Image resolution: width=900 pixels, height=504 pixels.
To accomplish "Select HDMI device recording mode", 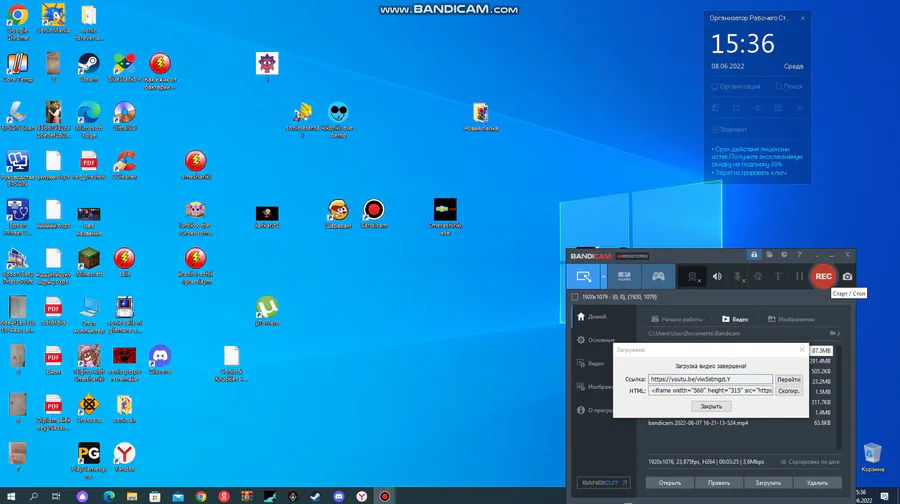I will coord(624,277).
